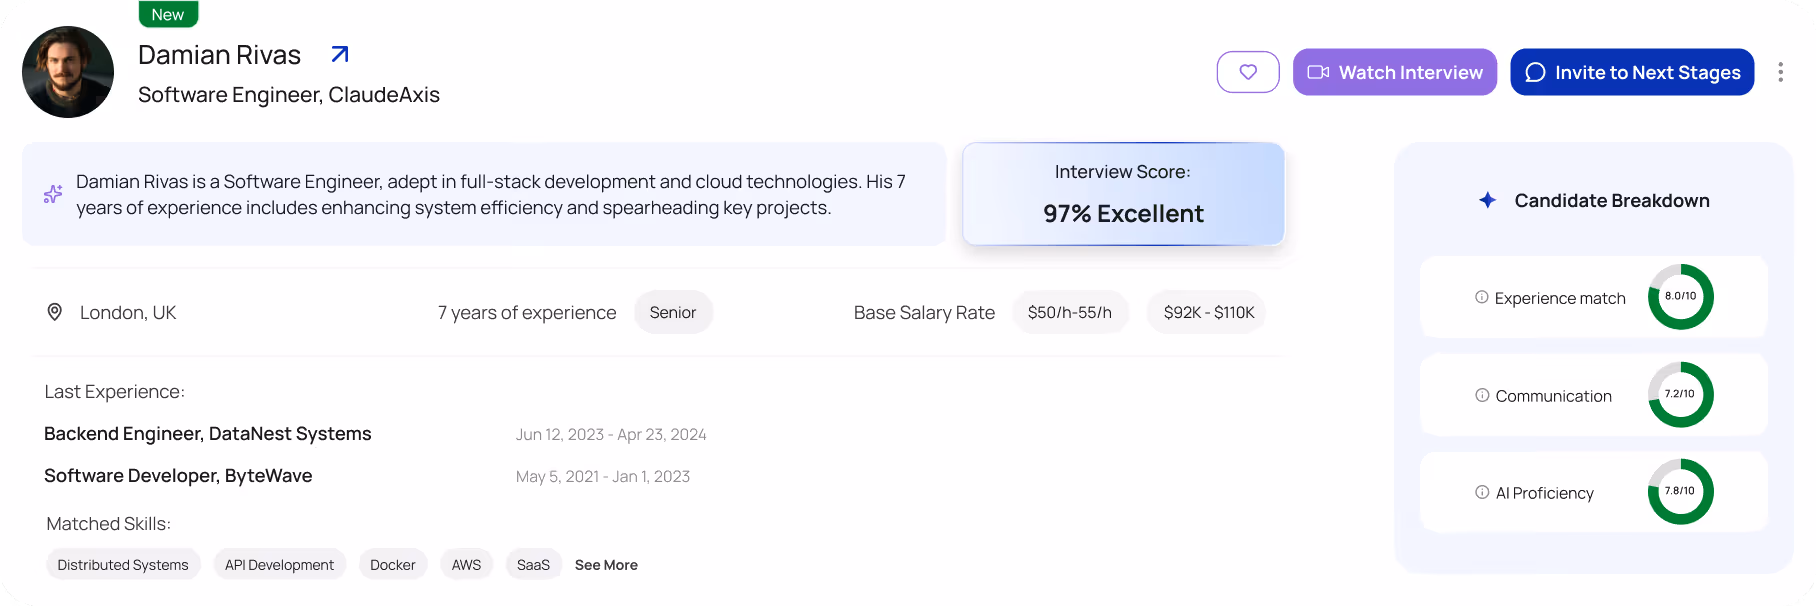This screenshot has width=1816, height=606.
Task: Click the 97% Excellent interview score card
Action: pyautogui.click(x=1122, y=194)
